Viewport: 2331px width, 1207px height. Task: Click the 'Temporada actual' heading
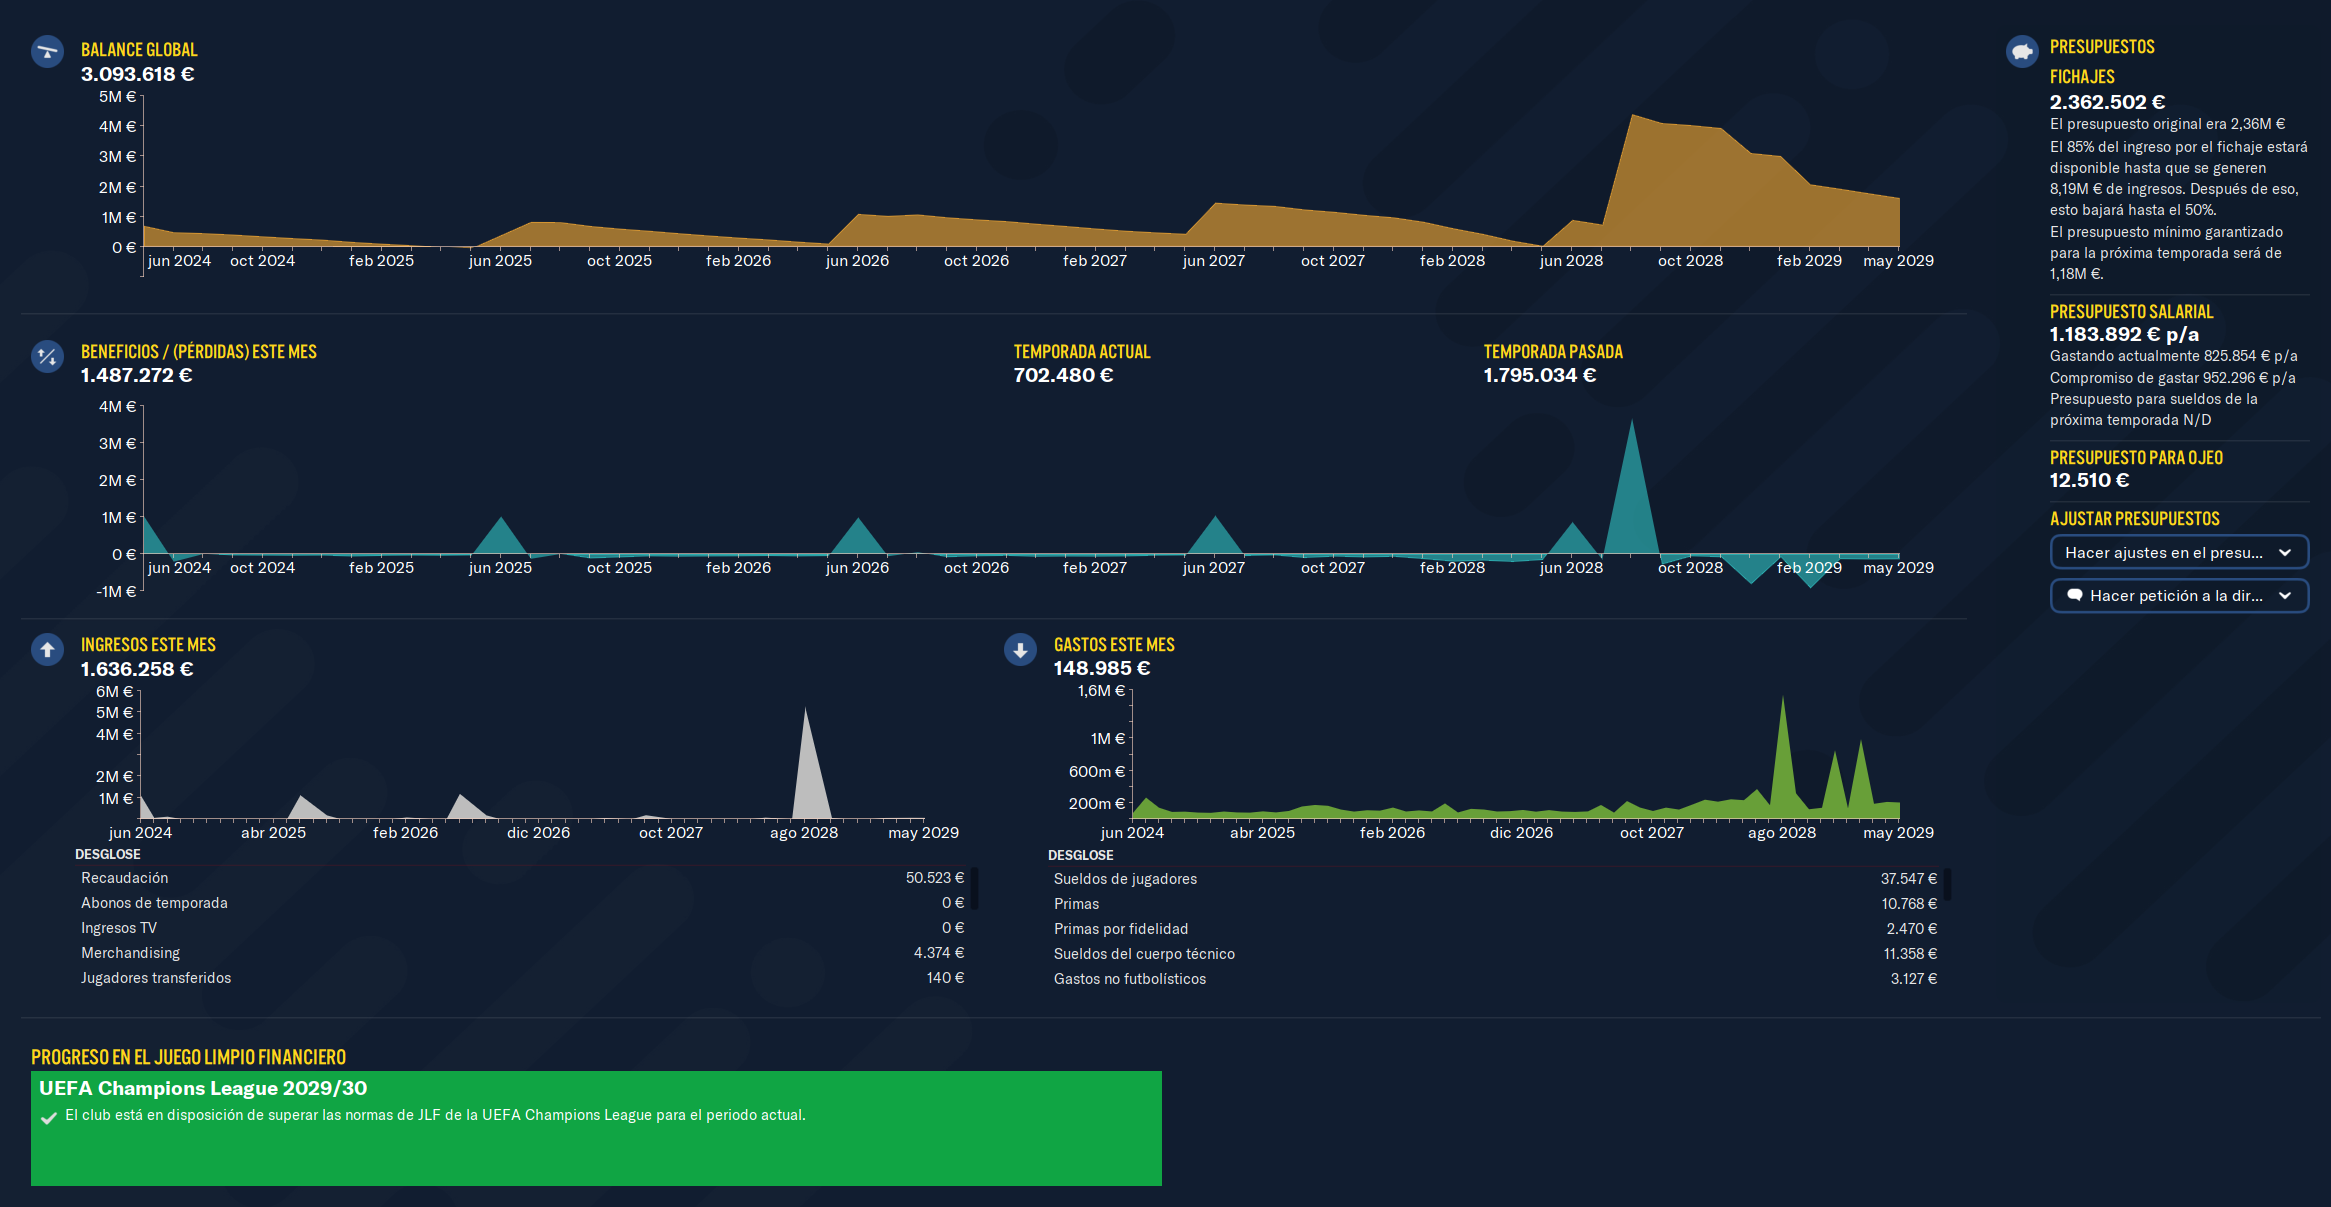(1082, 352)
